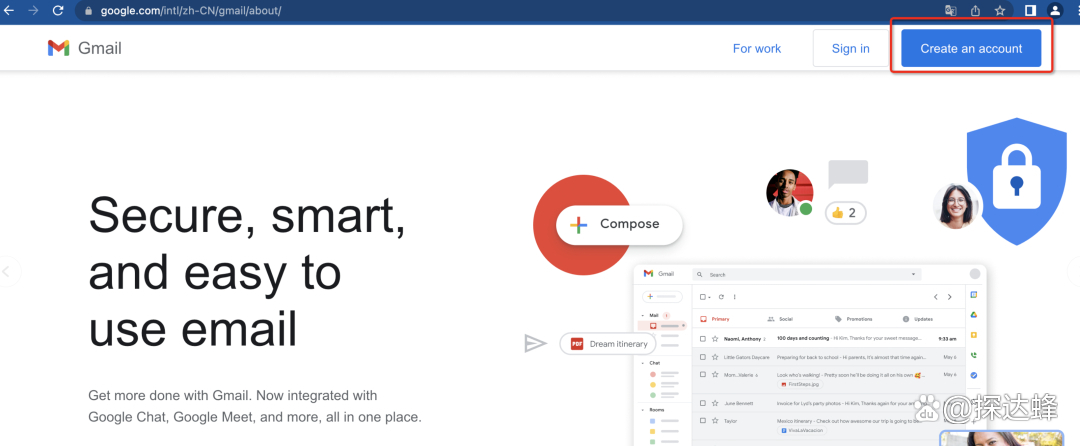Screen dimensions: 1080x446
Task: Select the highlighted inbox item under Mail
Action: (662, 326)
